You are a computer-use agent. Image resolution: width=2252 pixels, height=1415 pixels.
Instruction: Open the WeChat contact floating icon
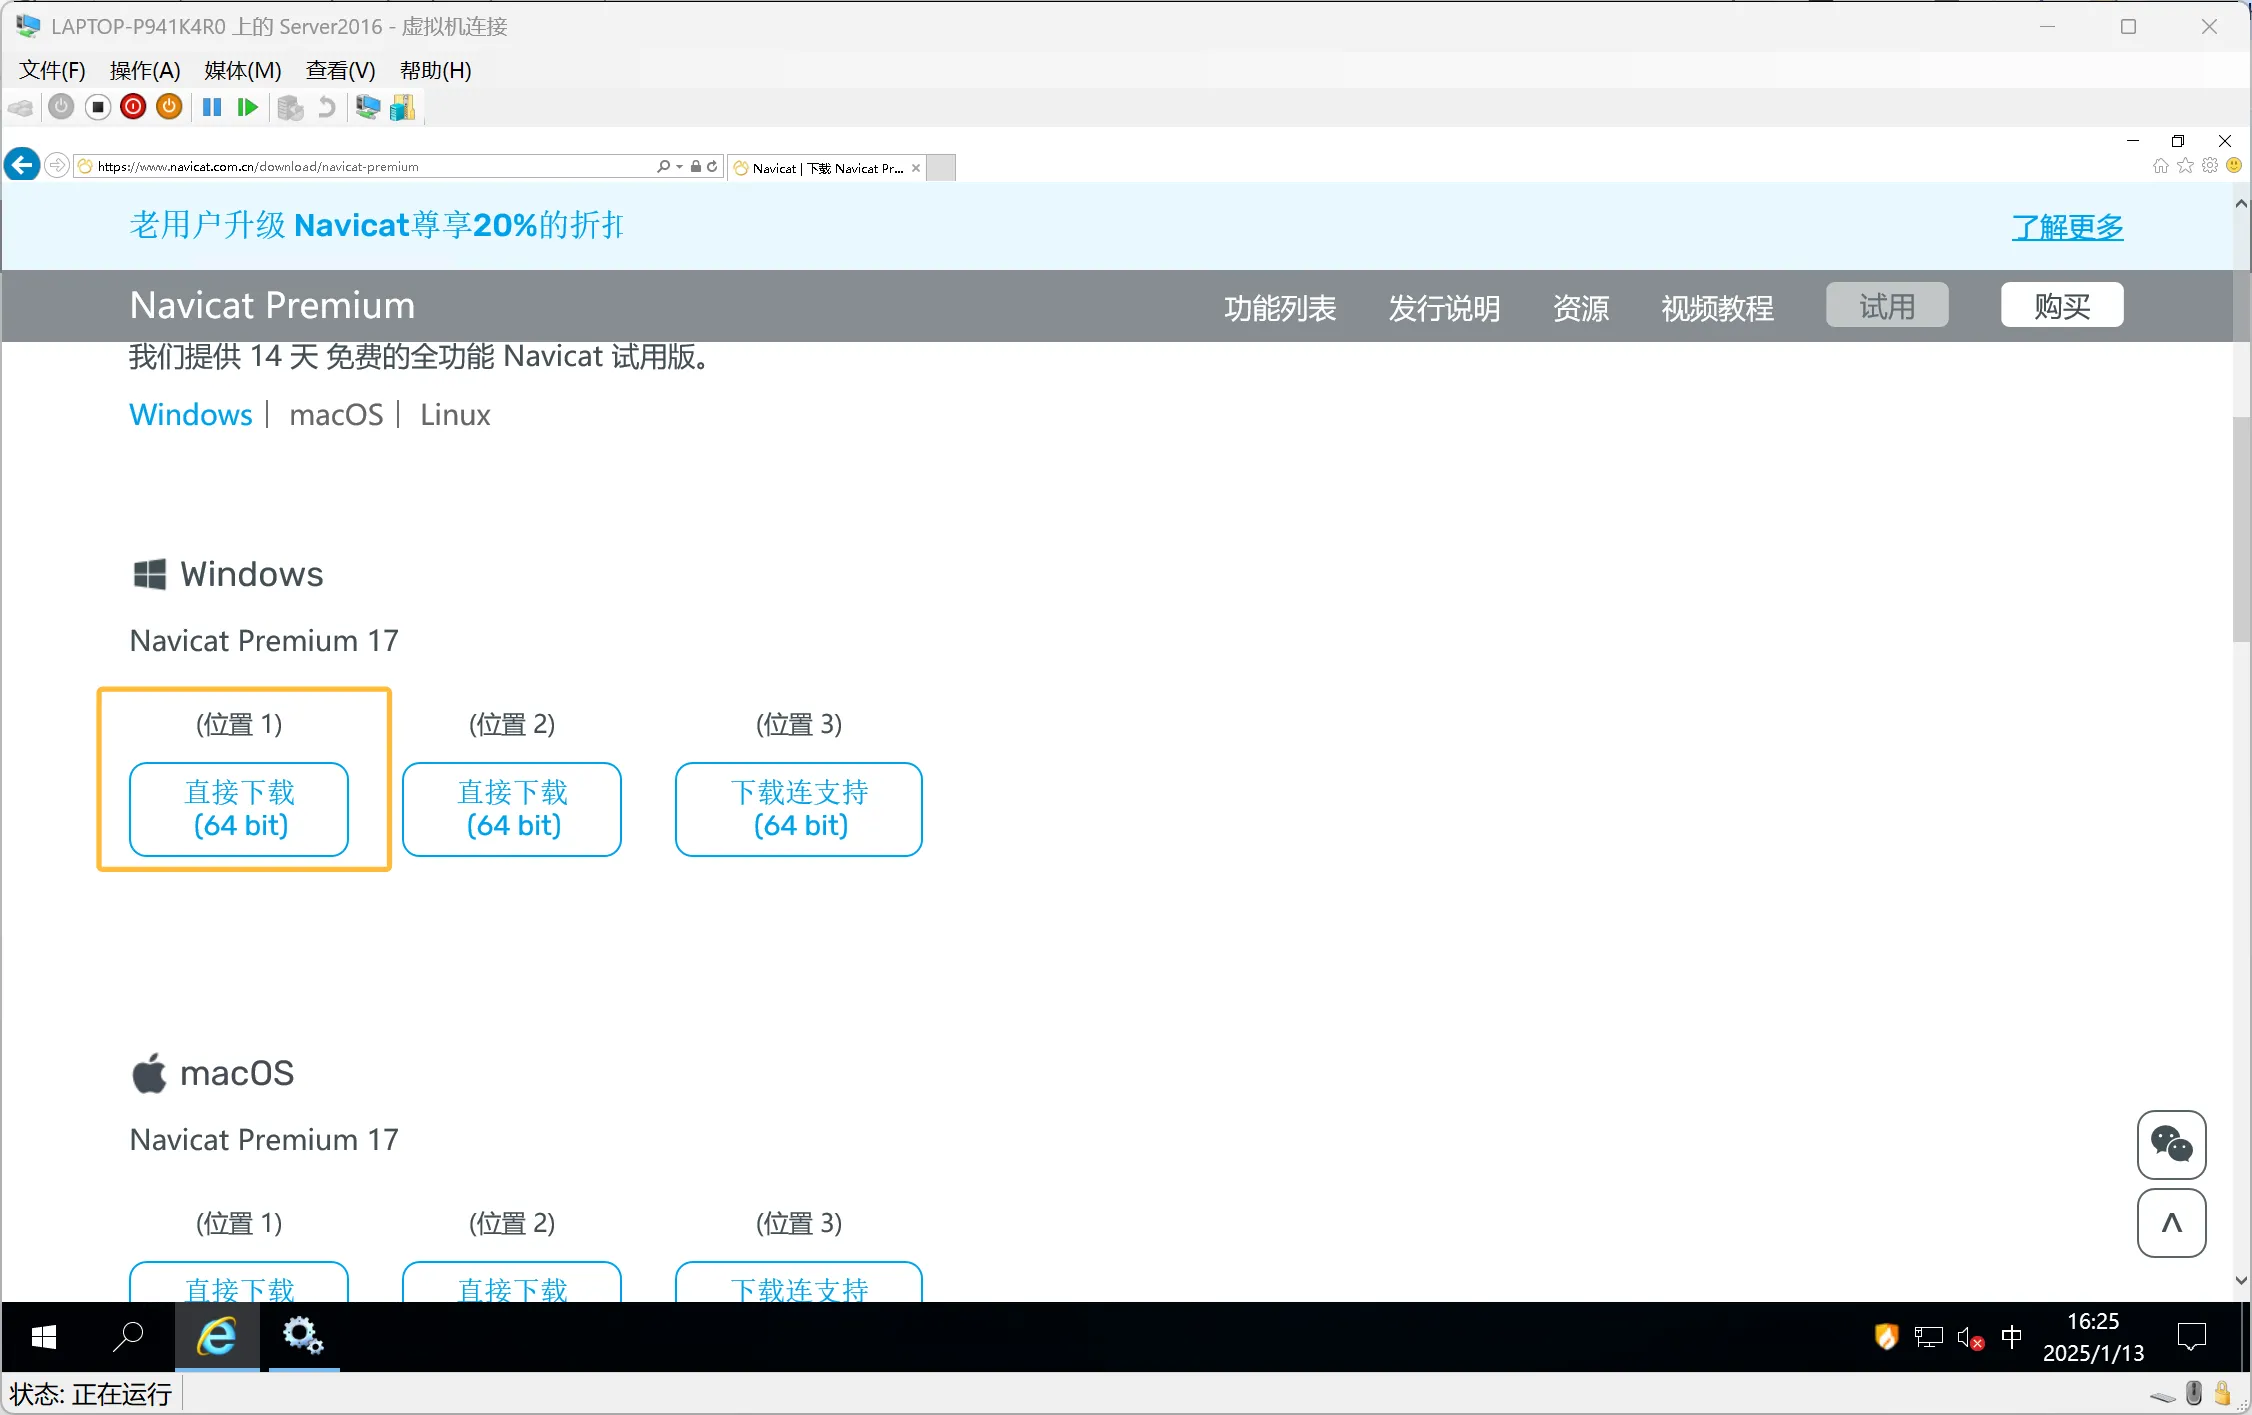pos(2172,1144)
